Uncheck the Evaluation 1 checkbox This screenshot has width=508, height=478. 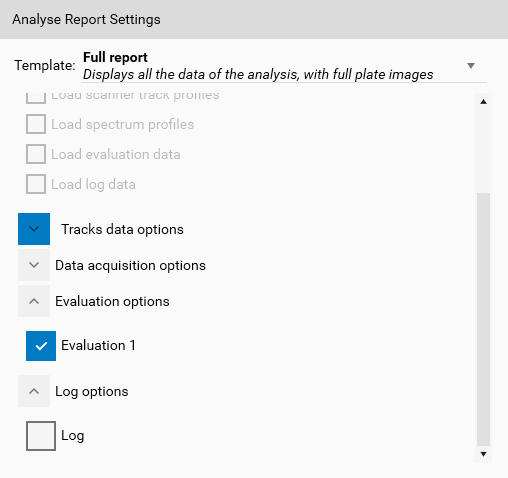(x=41, y=346)
